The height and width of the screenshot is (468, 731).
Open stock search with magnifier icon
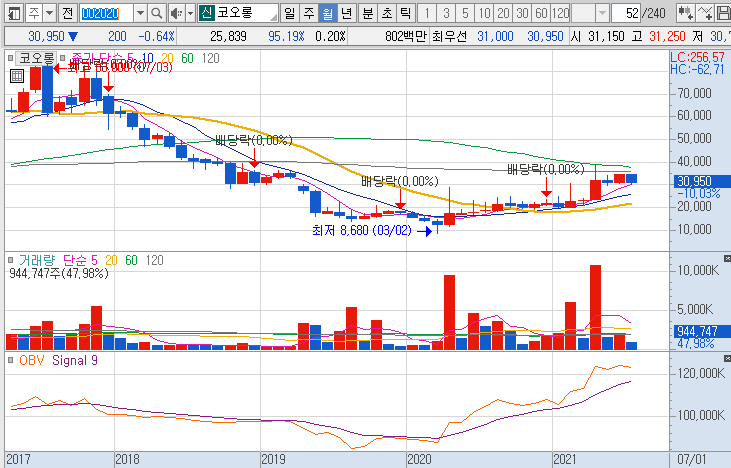[x=157, y=13]
